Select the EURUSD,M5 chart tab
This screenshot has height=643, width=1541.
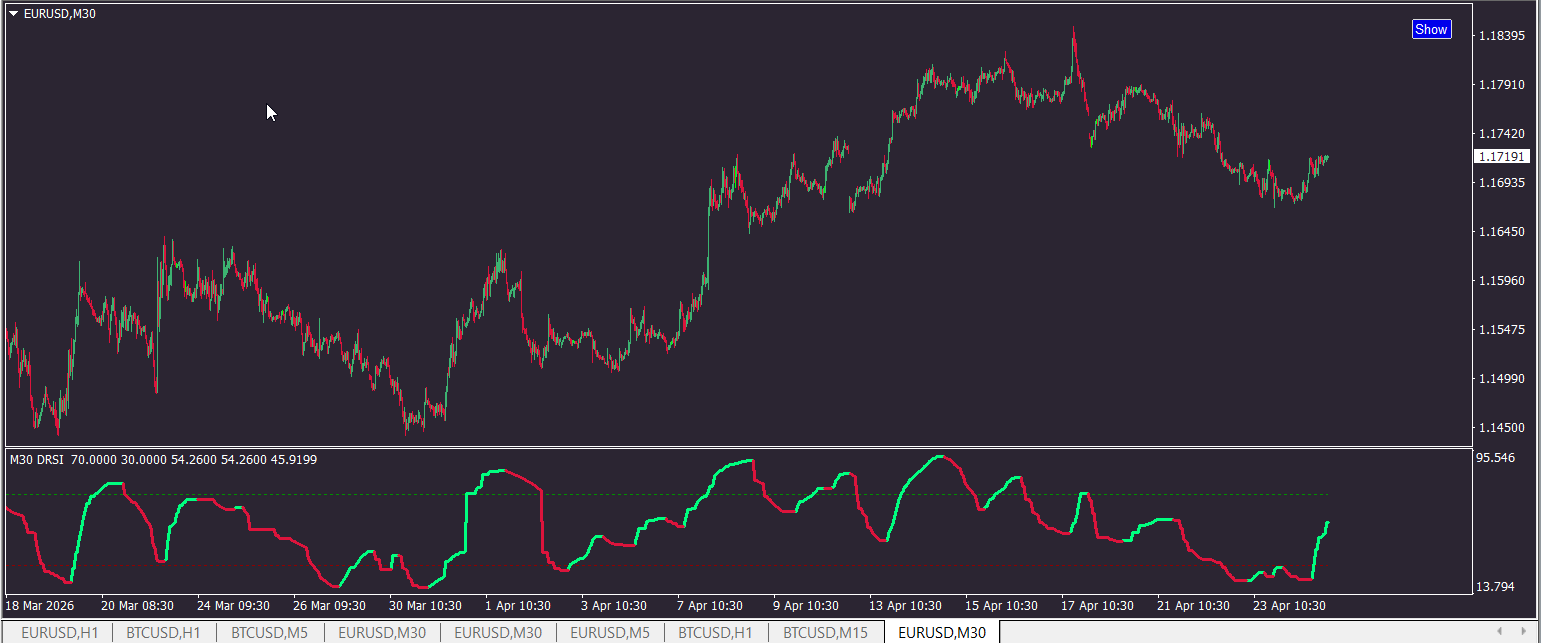click(x=610, y=632)
